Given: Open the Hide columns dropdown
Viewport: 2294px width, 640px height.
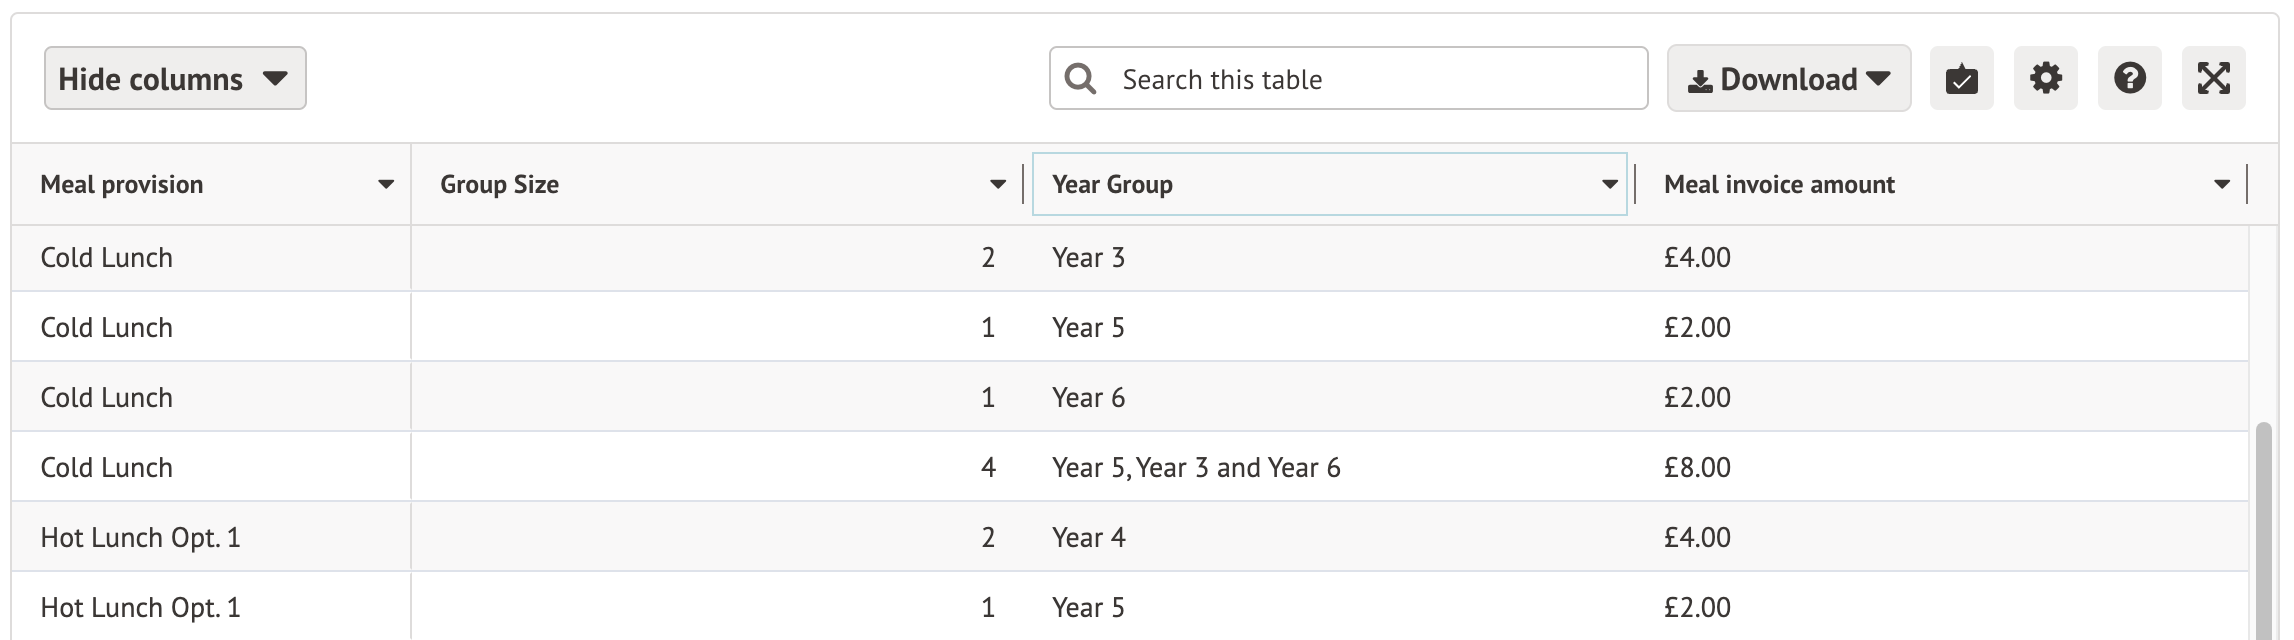Looking at the screenshot, I should [x=175, y=78].
